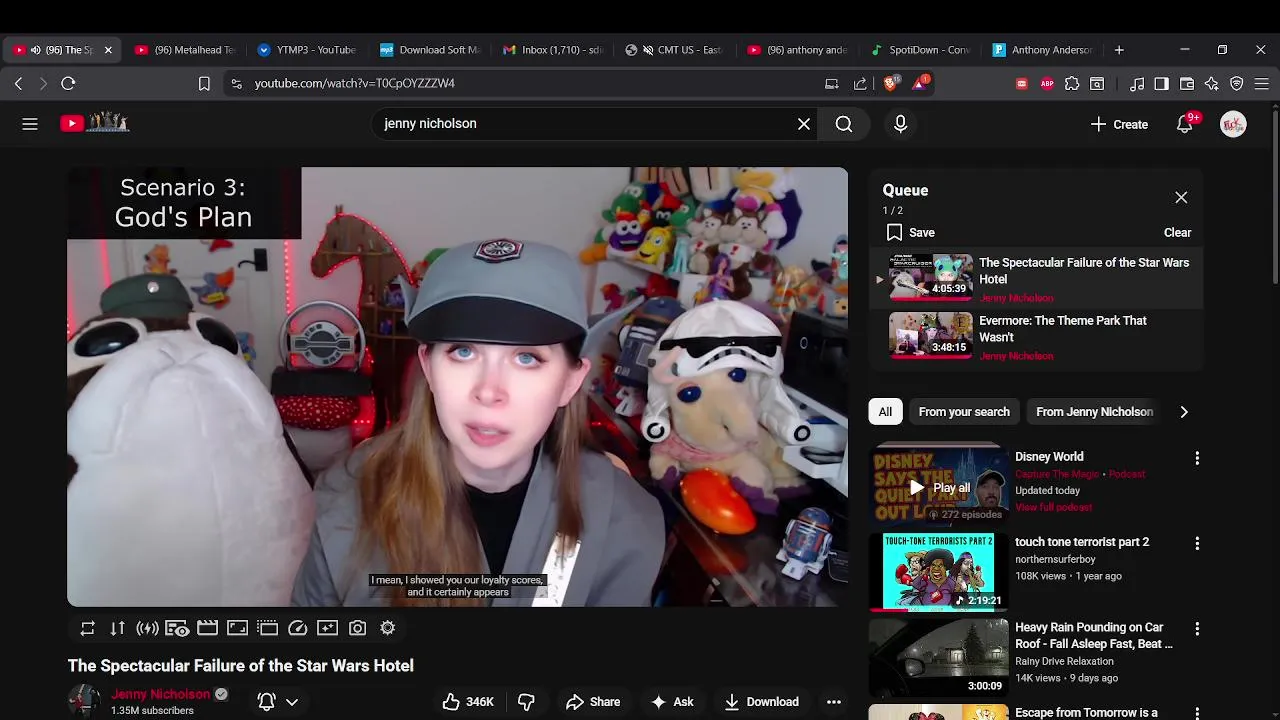The image size is (1280, 720).
Task: Download the video
Action: click(x=761, y=702)
